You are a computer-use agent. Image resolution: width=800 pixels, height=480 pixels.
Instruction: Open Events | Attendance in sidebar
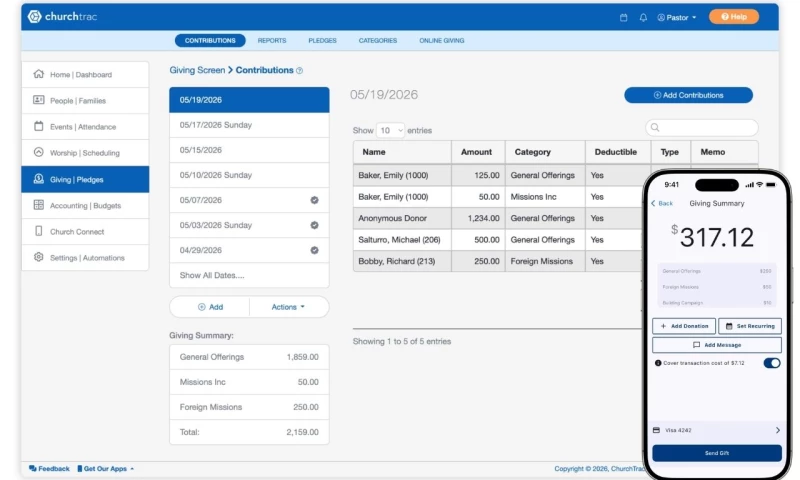85,127
